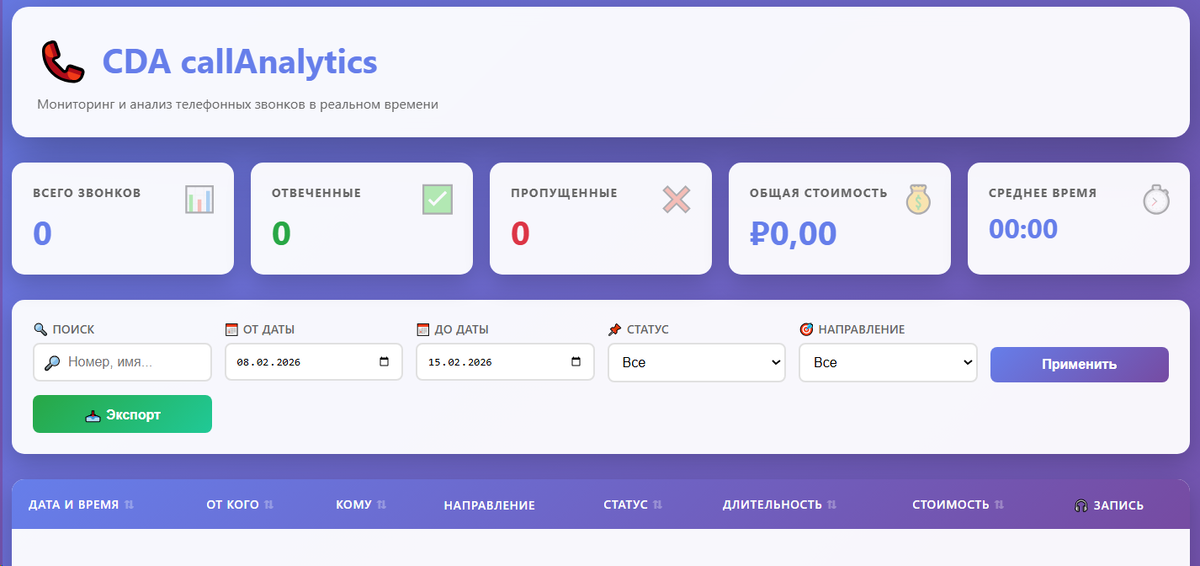The width and height of the screenshot is (1200, 566).
Task: Click the Запись column header
Action: click(x=1109, y=505)
